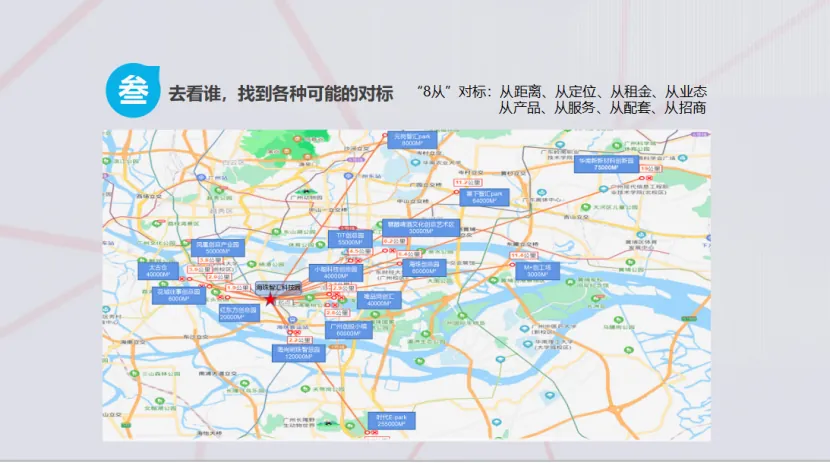This screenshot has height=463, width=830.
Task: Select the 元岗智汇park 8000M² label
Action: pos(412,140)
